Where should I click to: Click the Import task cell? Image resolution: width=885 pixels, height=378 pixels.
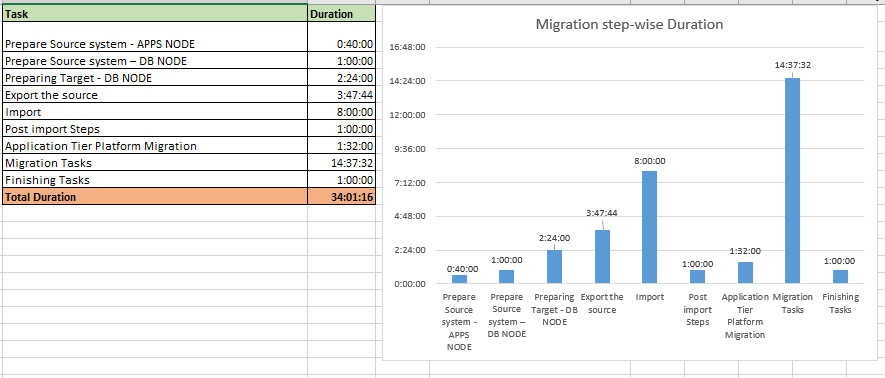tap(155, 112)
